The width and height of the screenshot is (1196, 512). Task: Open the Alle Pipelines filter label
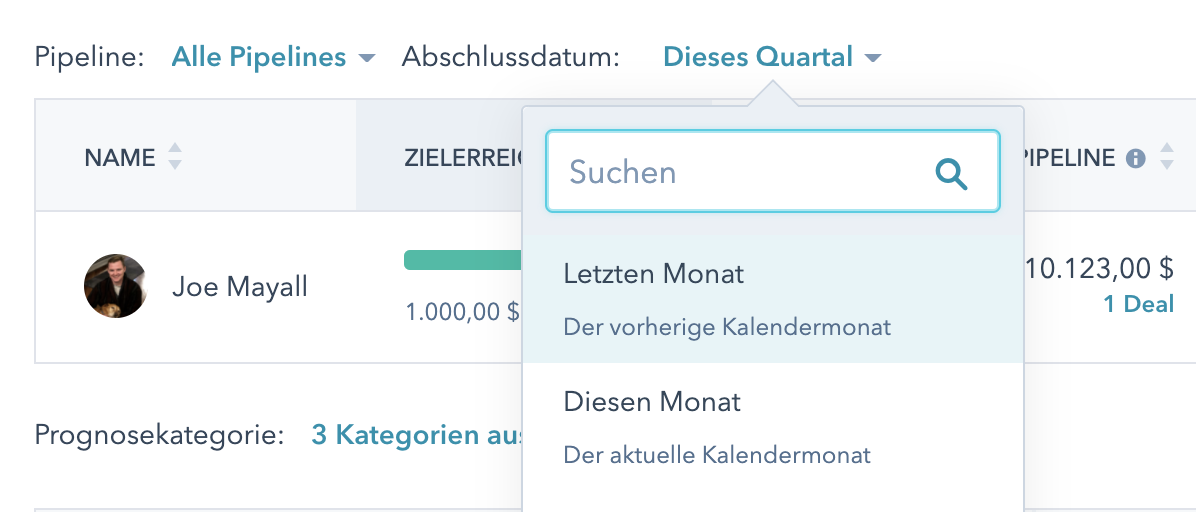(259, 57)
